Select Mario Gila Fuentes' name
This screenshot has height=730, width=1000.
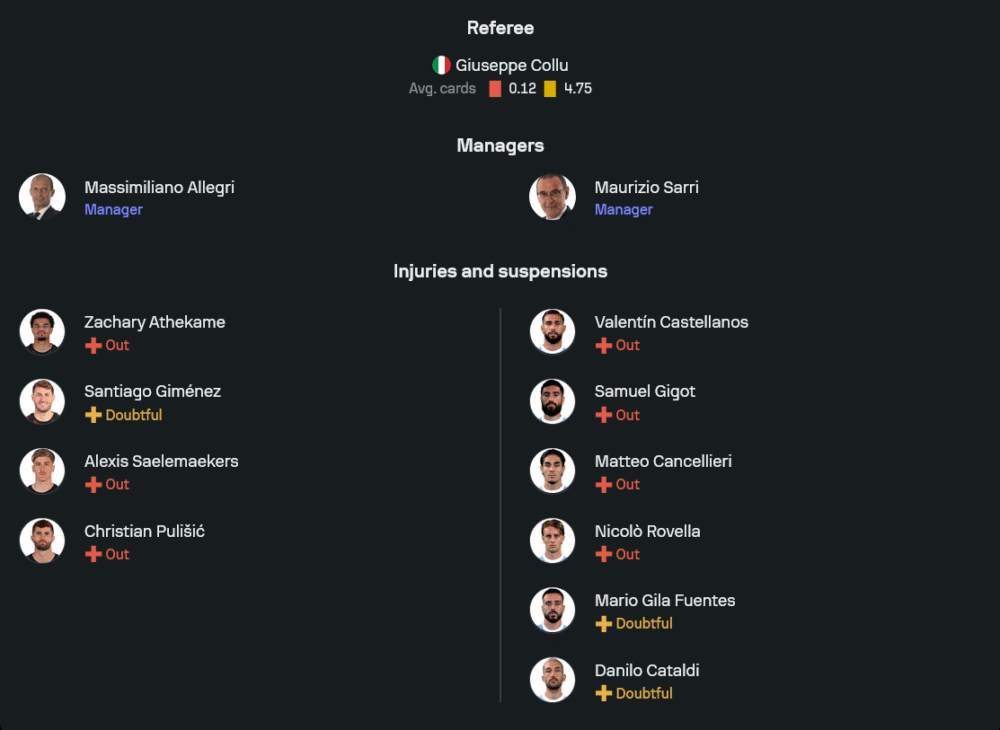[664, 600]
